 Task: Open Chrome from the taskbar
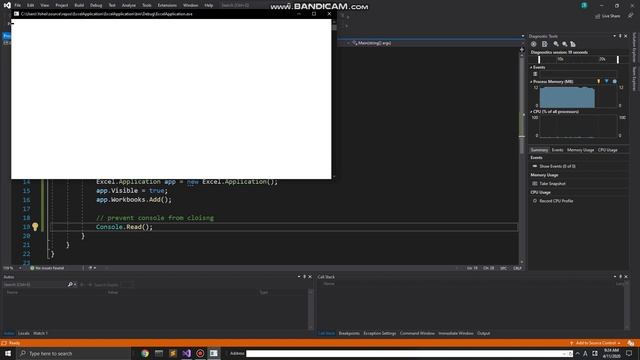pyautogui.click(x=145, y=353)
